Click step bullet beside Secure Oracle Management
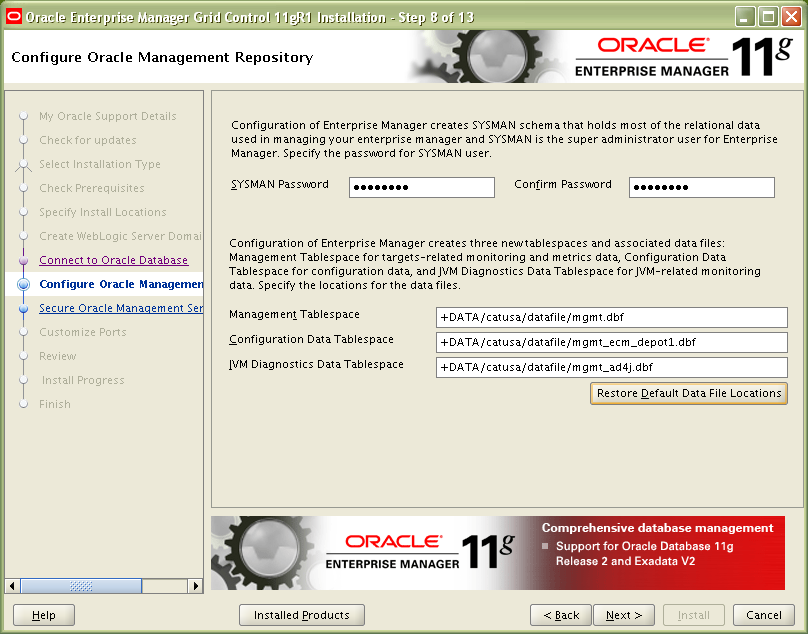 tap(23, 308)
